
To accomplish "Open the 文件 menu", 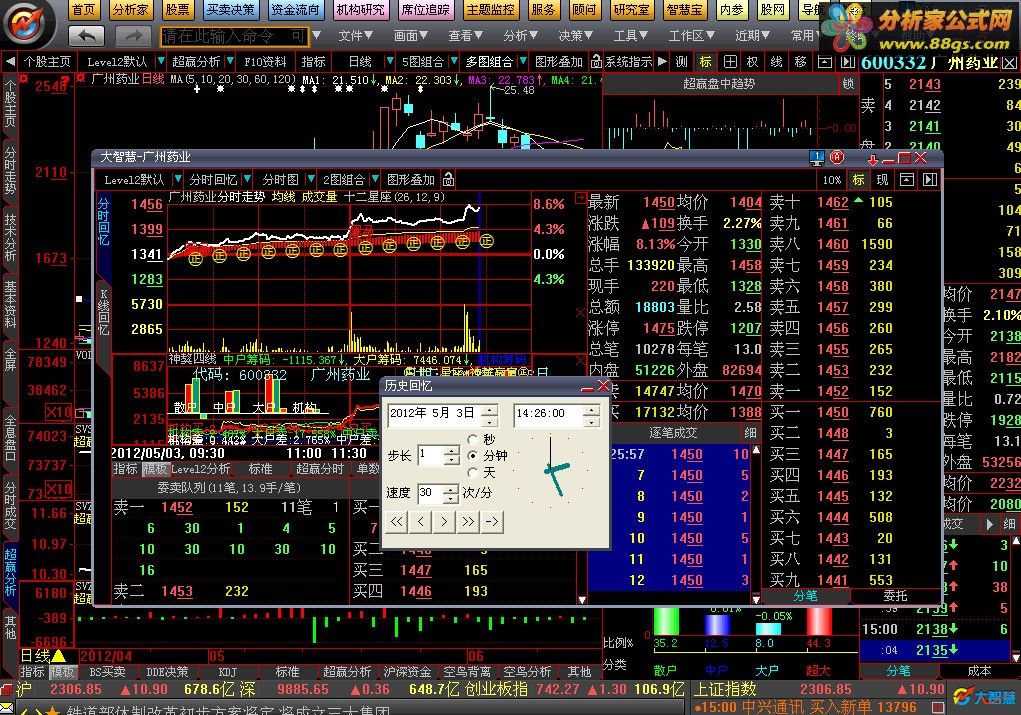I will coord(356,36).
